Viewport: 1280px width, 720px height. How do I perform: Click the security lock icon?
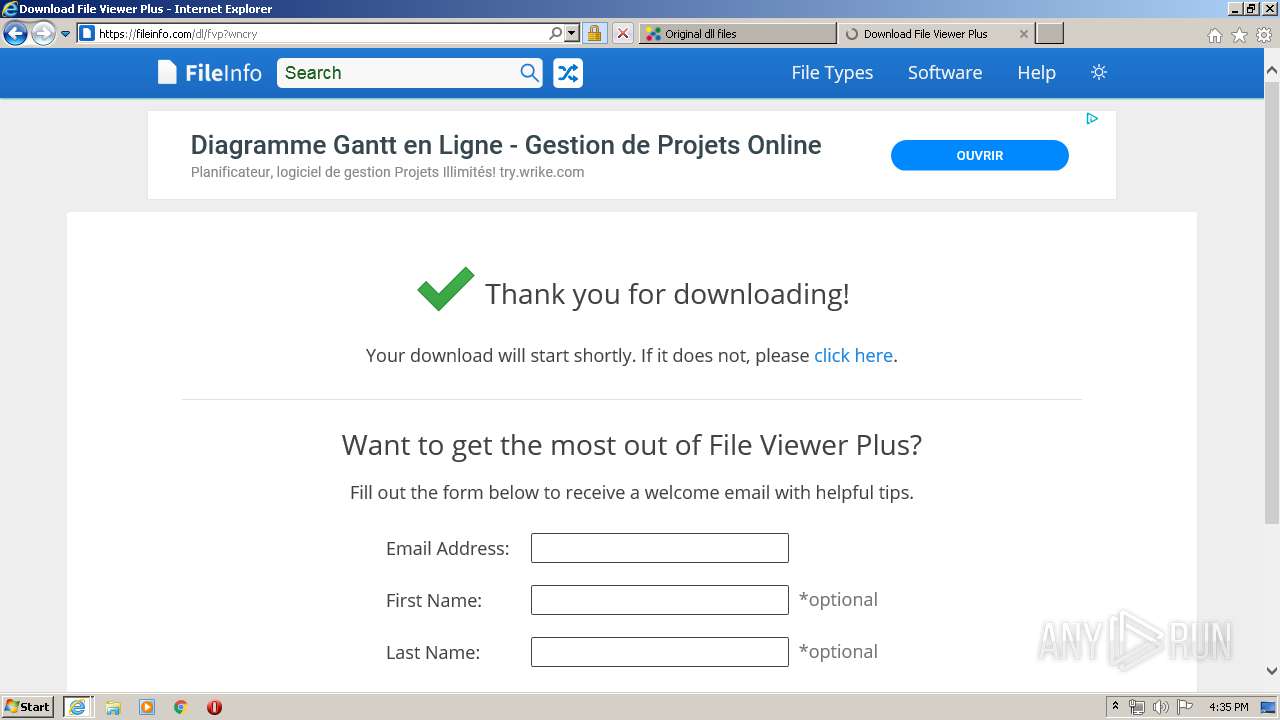594,33
